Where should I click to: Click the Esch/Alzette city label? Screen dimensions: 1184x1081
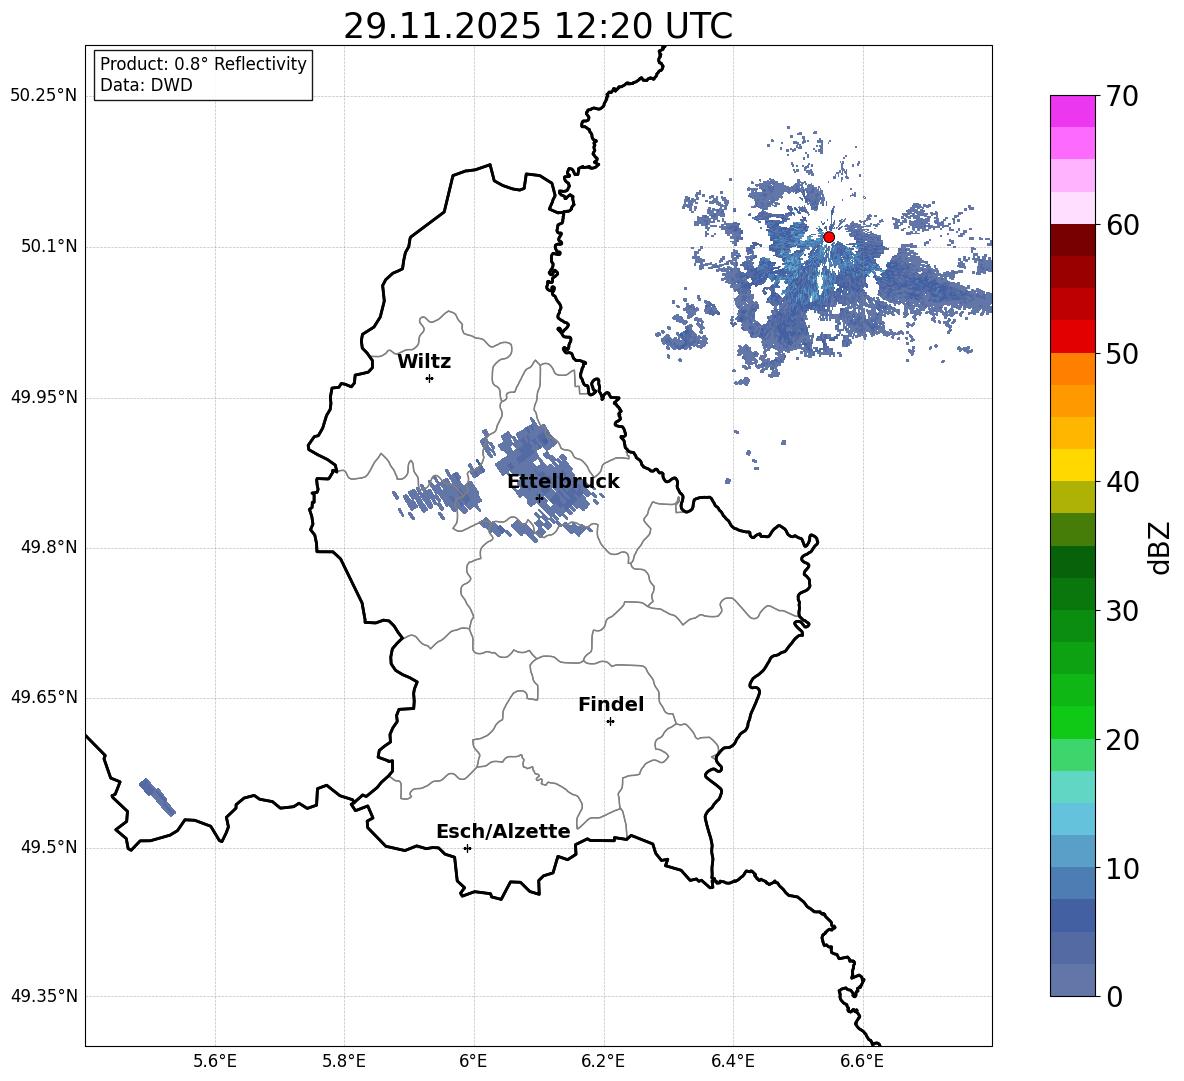(x=503, y=831)
